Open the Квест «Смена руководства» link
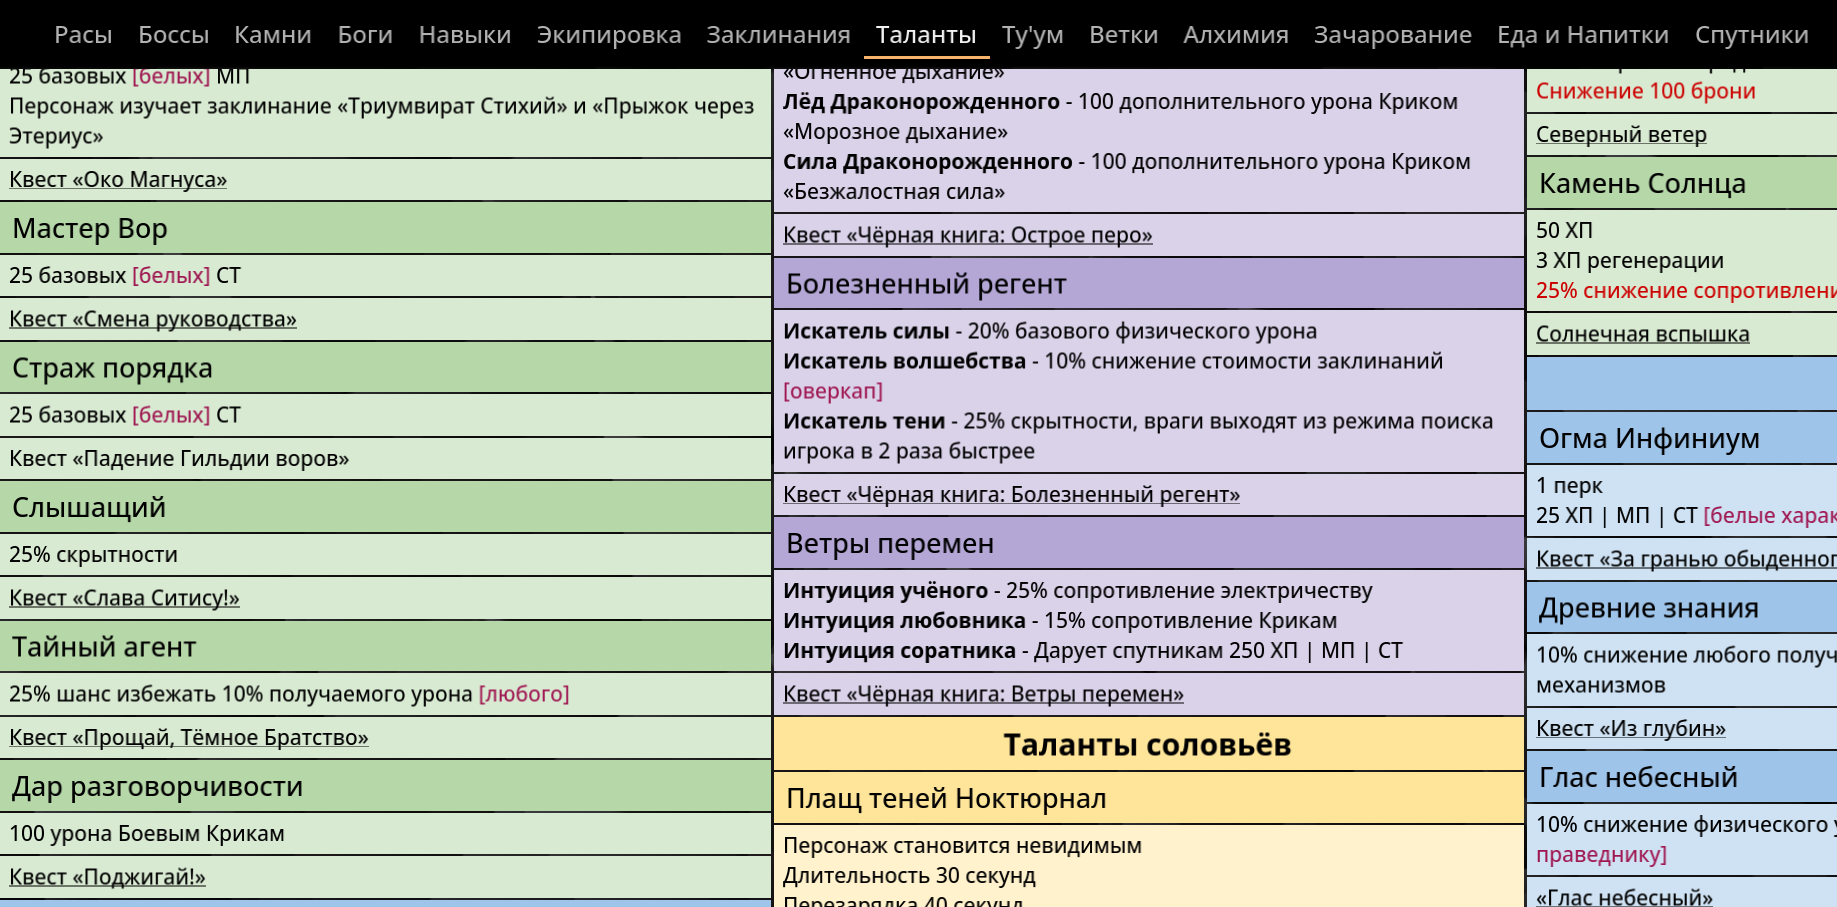 [x=153, y=320]
